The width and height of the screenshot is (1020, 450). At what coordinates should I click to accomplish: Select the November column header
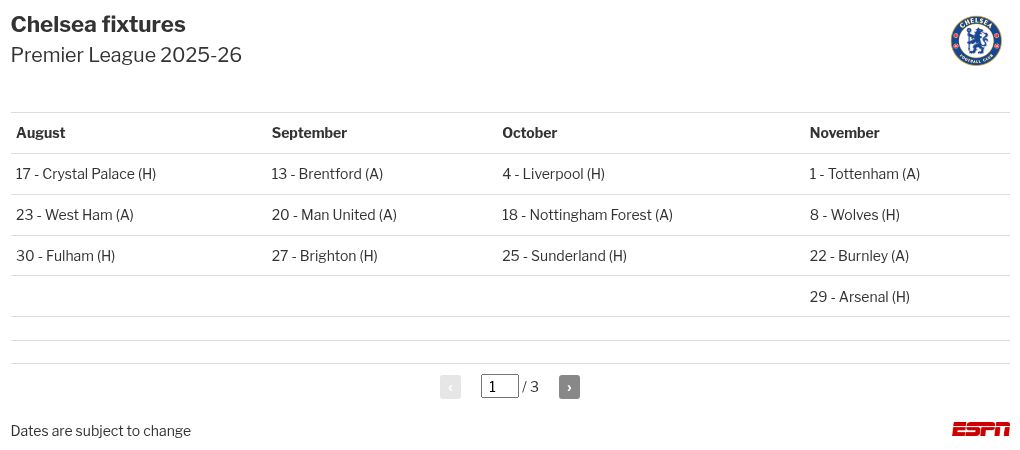(x=844, y=133)
